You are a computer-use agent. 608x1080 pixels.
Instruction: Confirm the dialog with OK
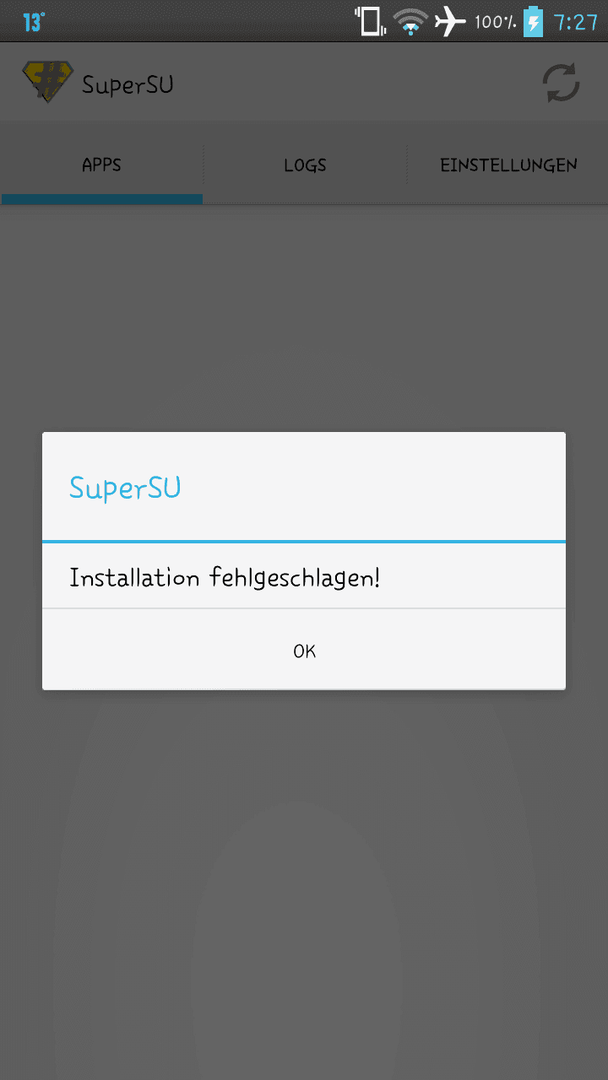304,650
